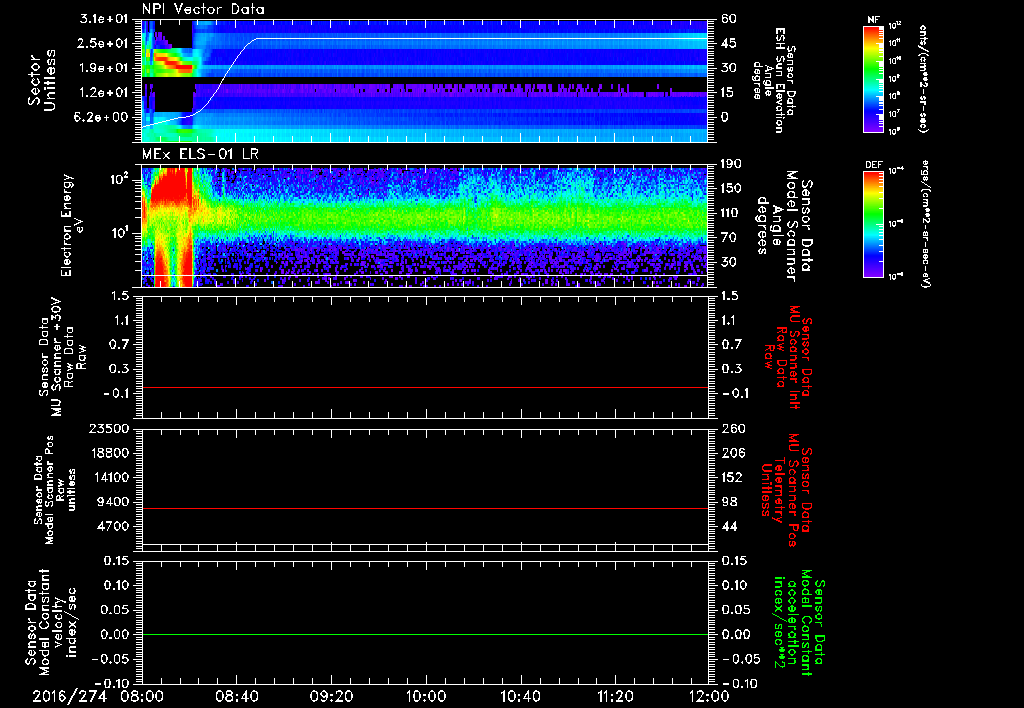Viewport: 1024px width, 708px height.
Task: Click the 70 scanner angle tick label
Action: pos(728,238)
